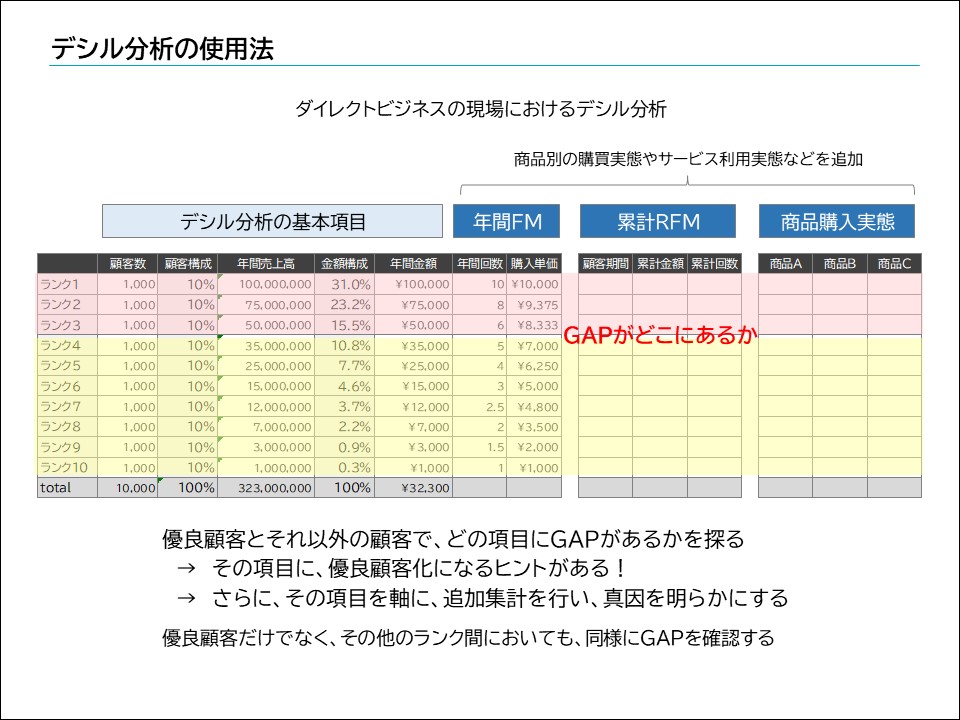Screen dimensions: 960x720
Task: Click the 商品B column header
Action: click(838, 262)
